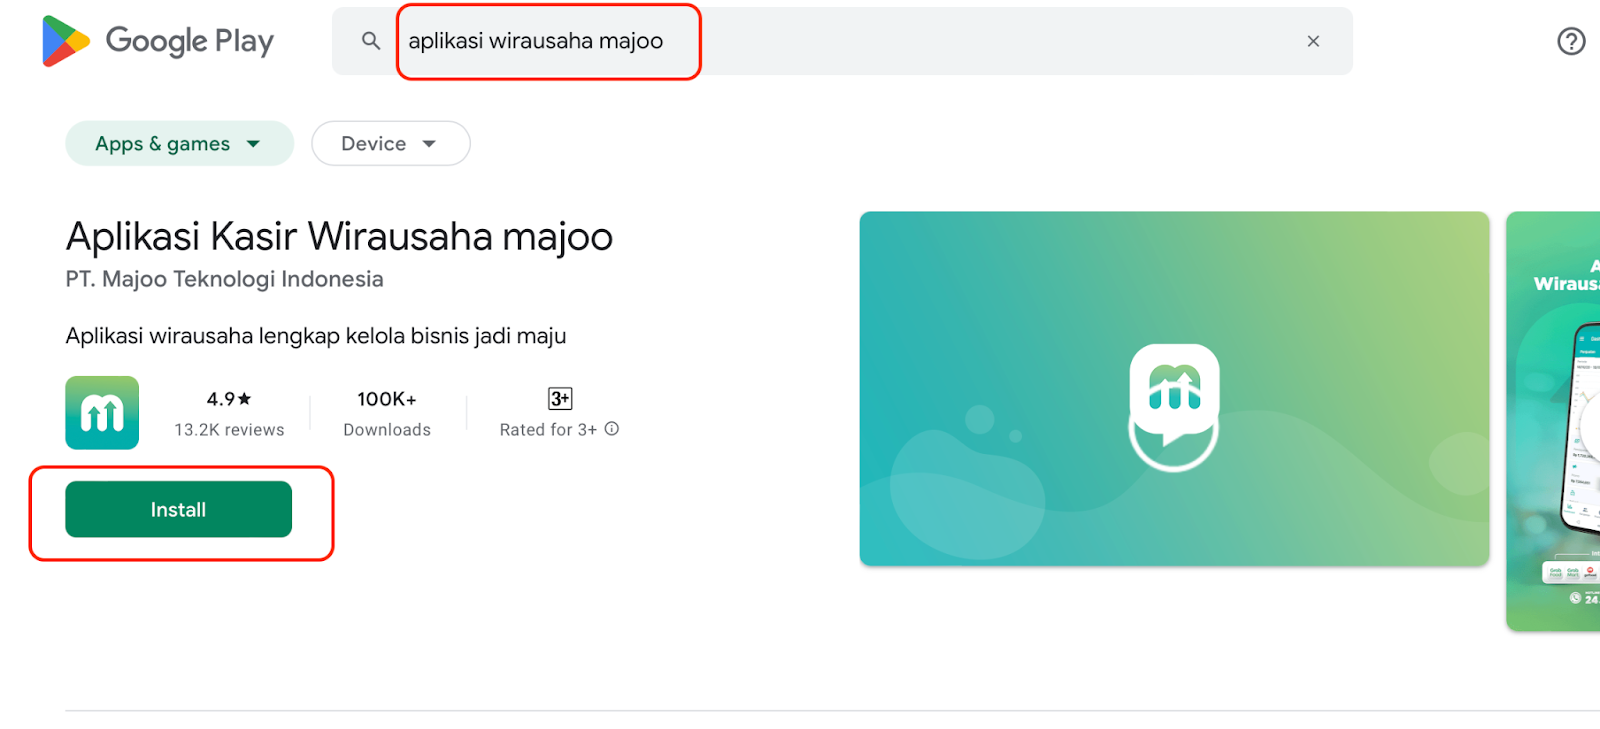The image size is (1600, 729).
Task: Open PT. Majoo Teknologi Indonesia developer link
Action: (225, 279)
